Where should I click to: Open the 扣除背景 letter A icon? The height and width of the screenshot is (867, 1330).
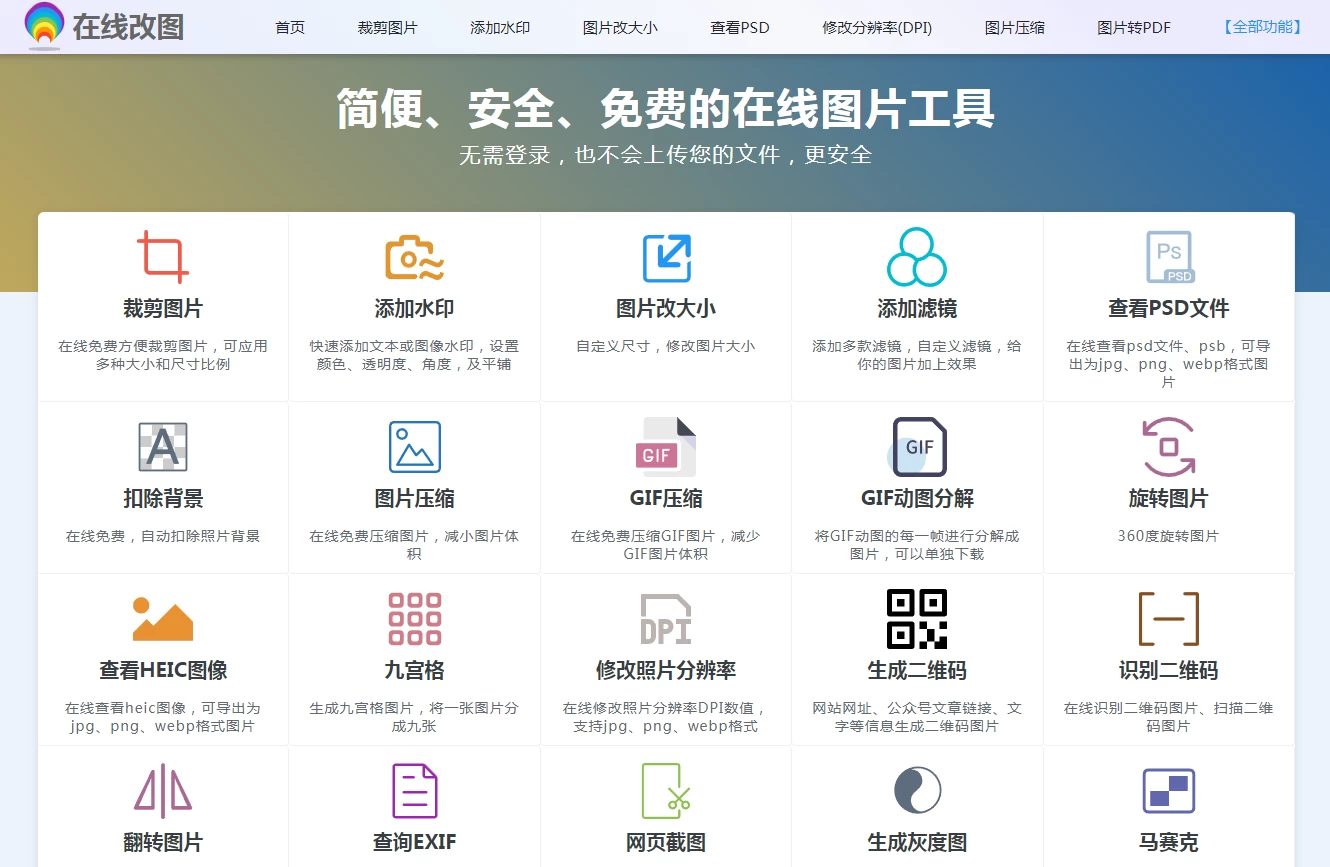[162, 447]
